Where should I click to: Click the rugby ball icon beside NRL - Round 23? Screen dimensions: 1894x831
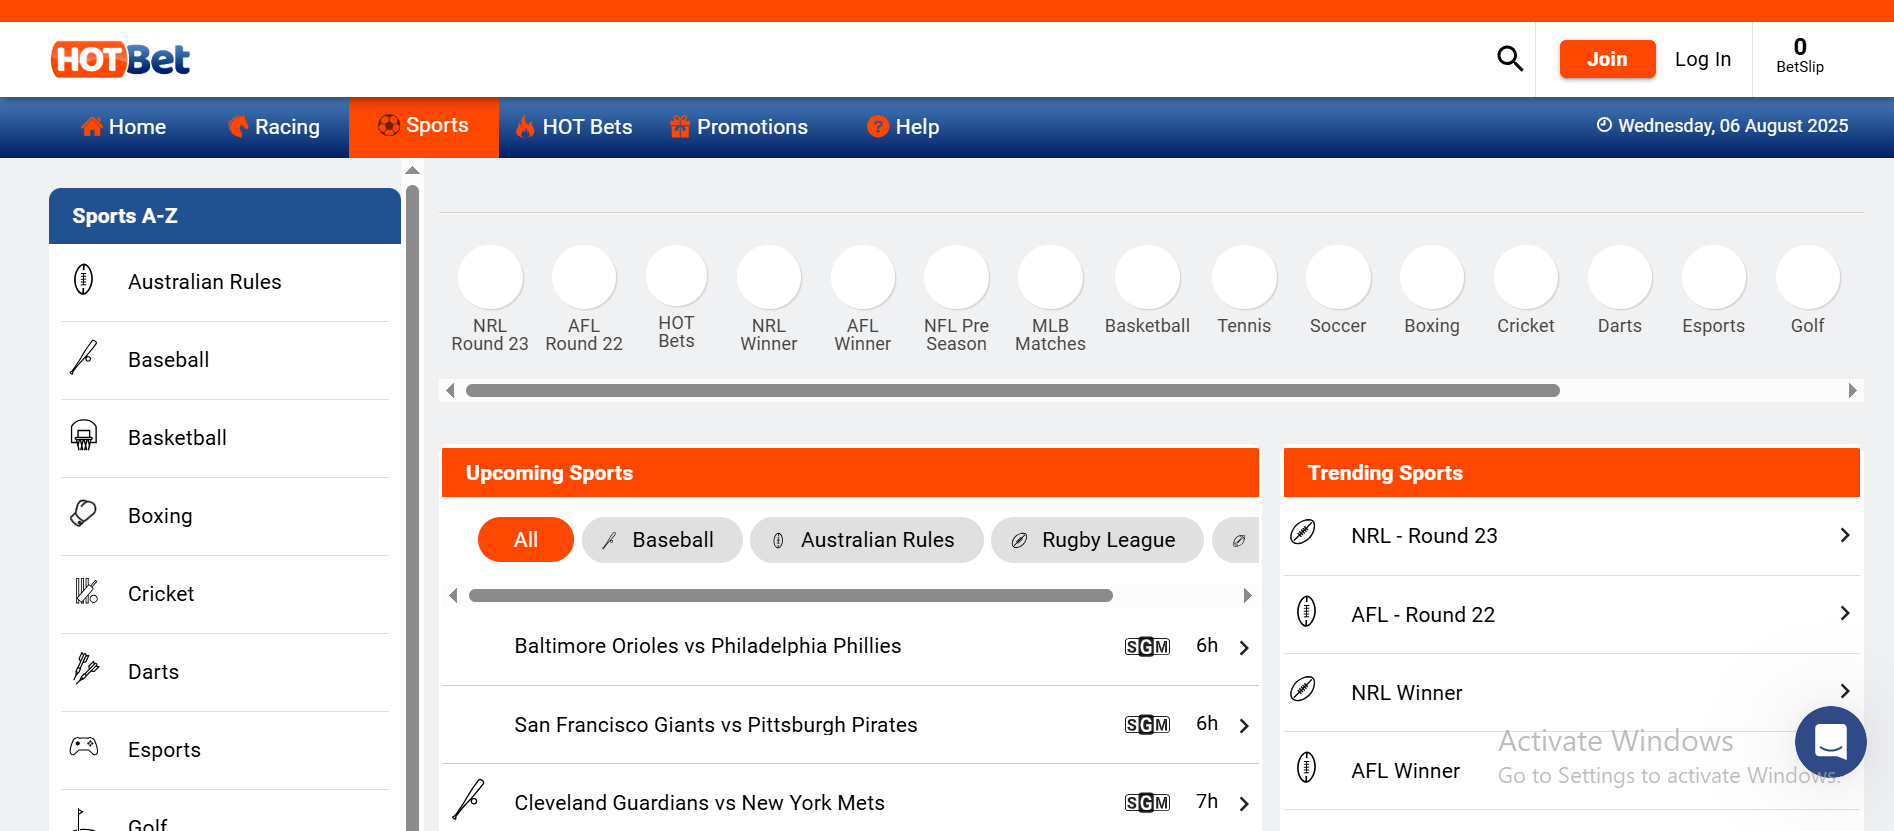click(x=1303, y=532)
